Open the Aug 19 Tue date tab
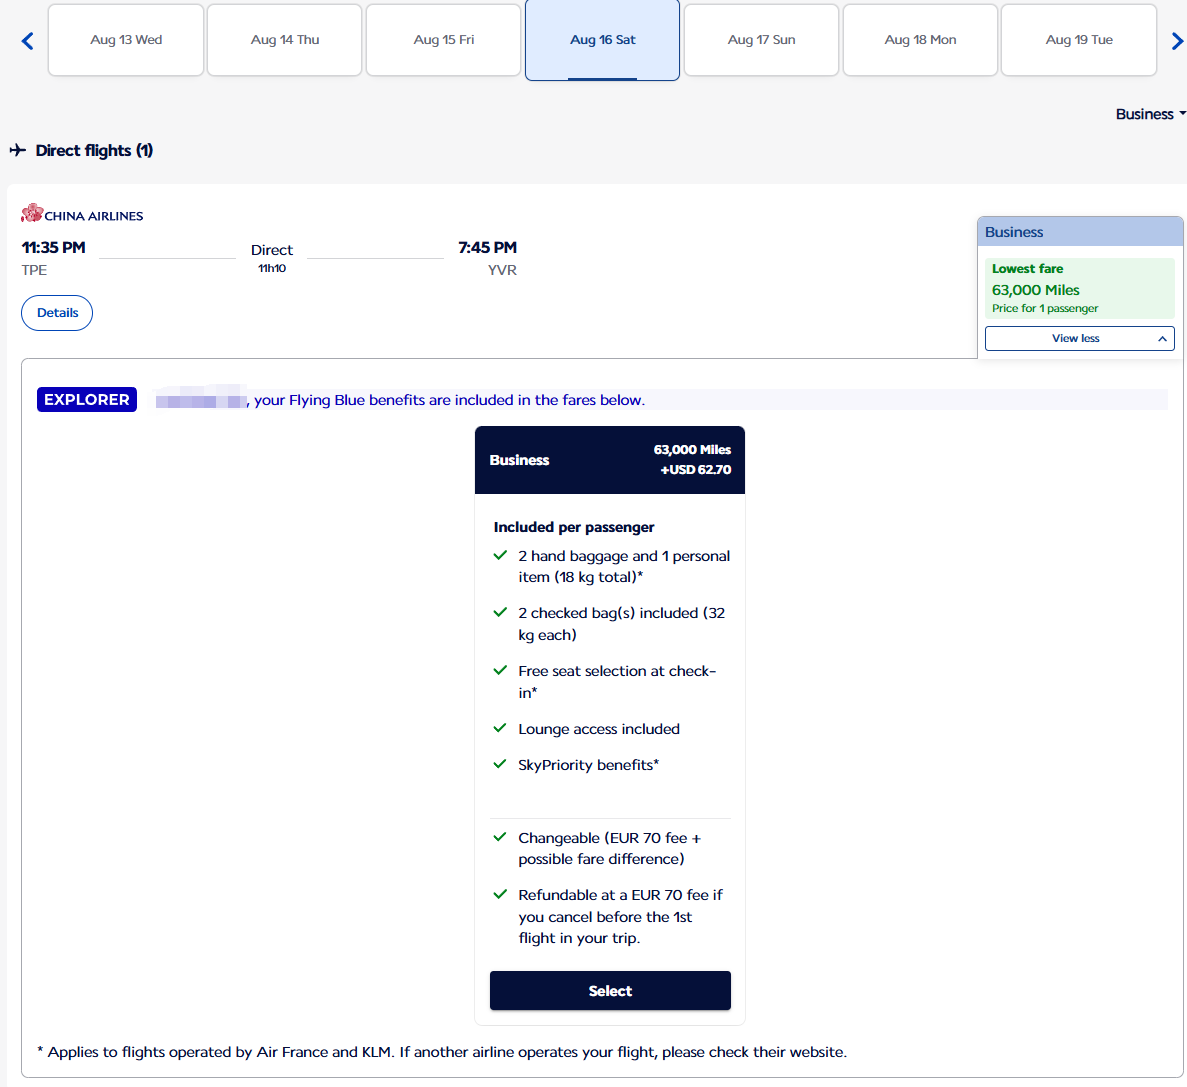1187x1087 pixels. pos(1079,40)
